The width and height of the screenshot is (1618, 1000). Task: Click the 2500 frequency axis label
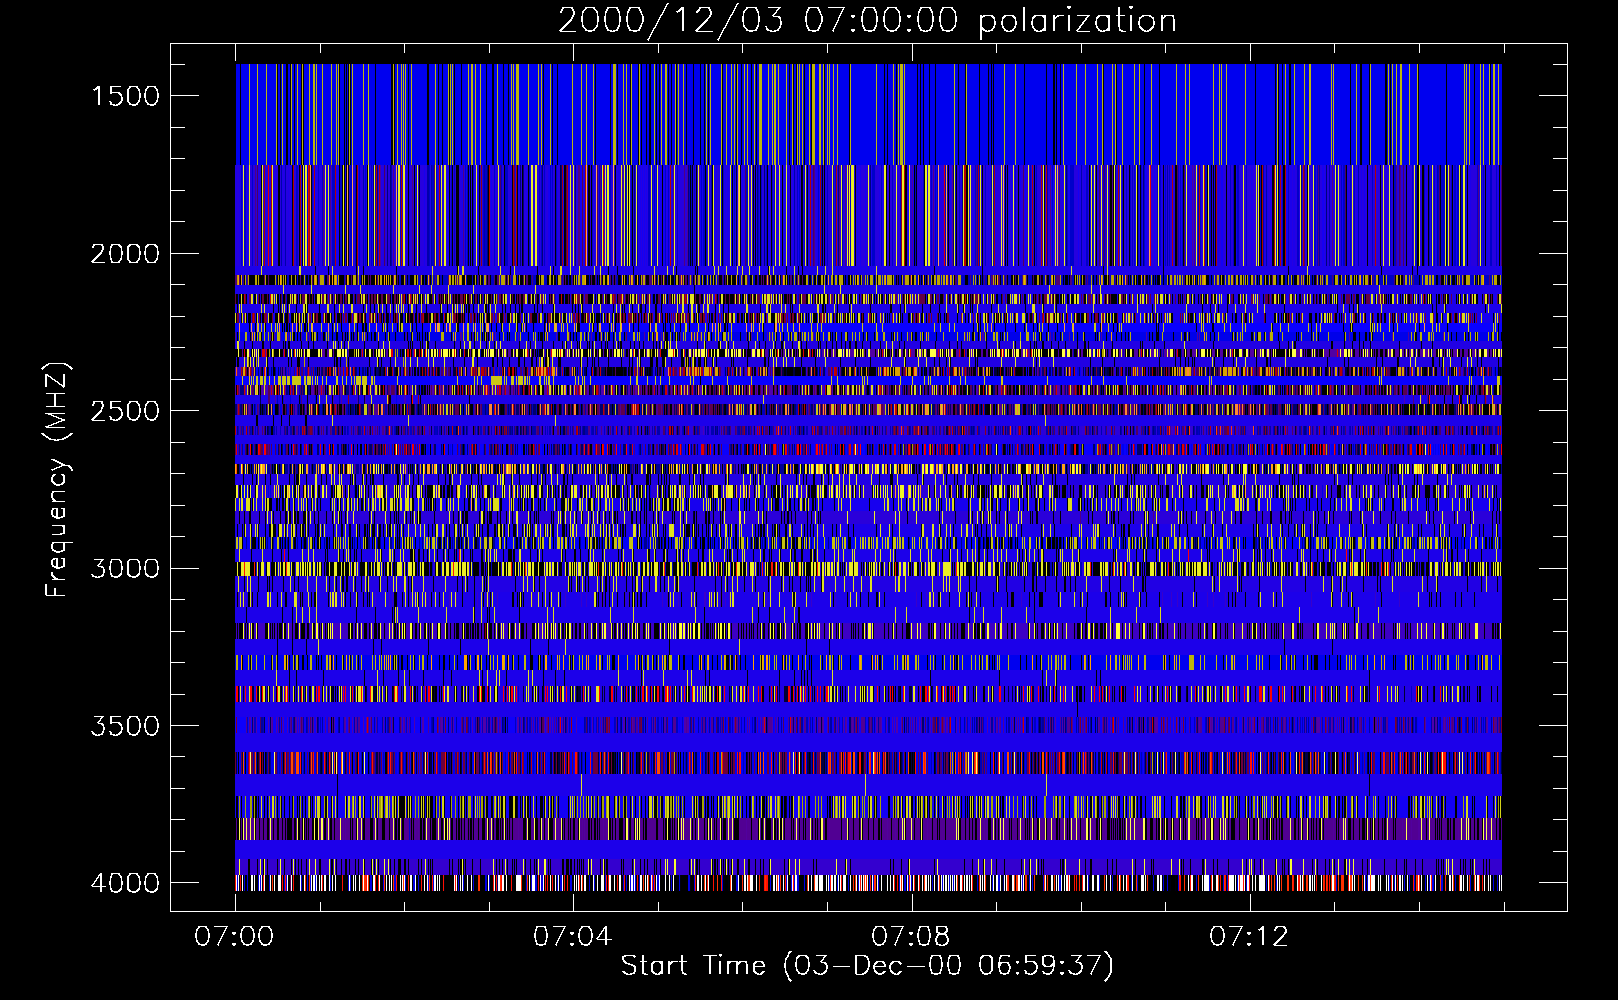pyautogui.click(x=125, y=411)
